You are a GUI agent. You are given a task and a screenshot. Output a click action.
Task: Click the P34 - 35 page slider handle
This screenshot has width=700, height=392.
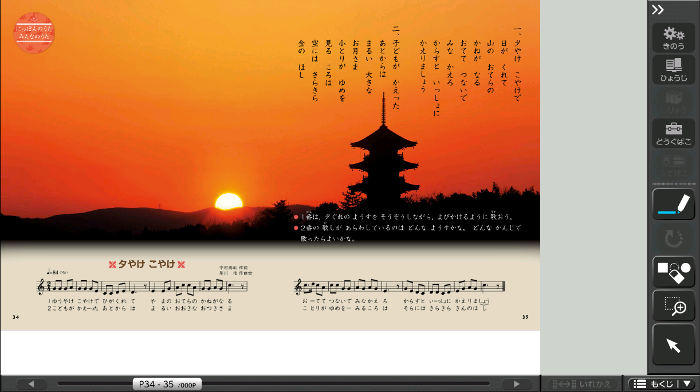[x=167, y=384]
